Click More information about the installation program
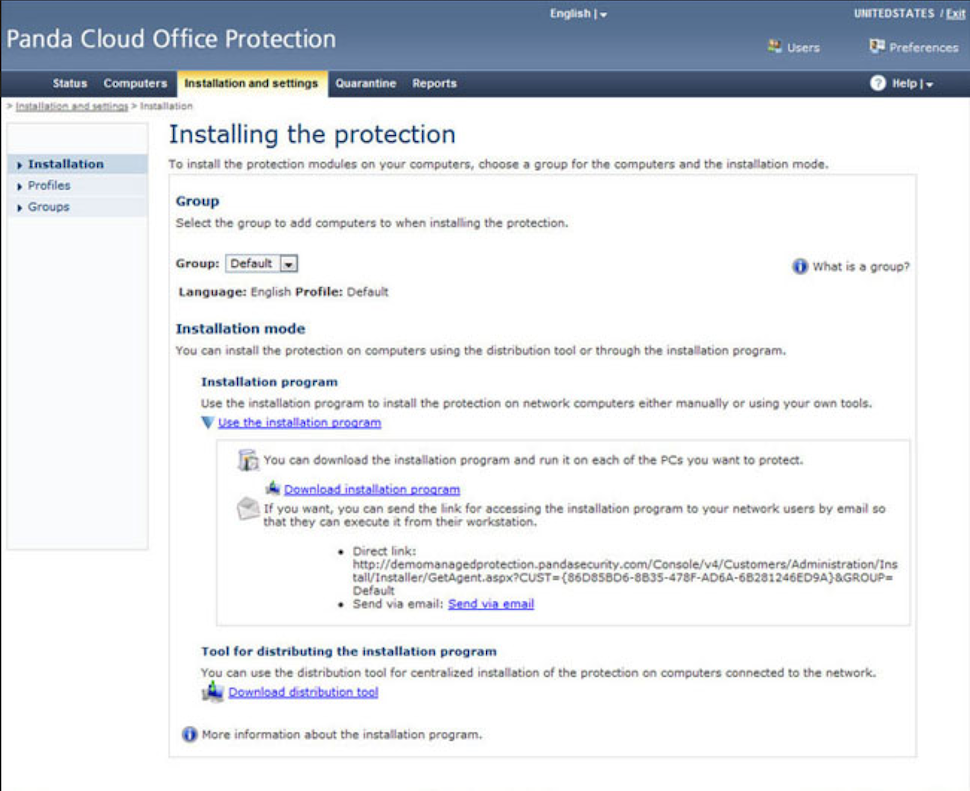This screenshot has height=791, width=970. [341, 735]
